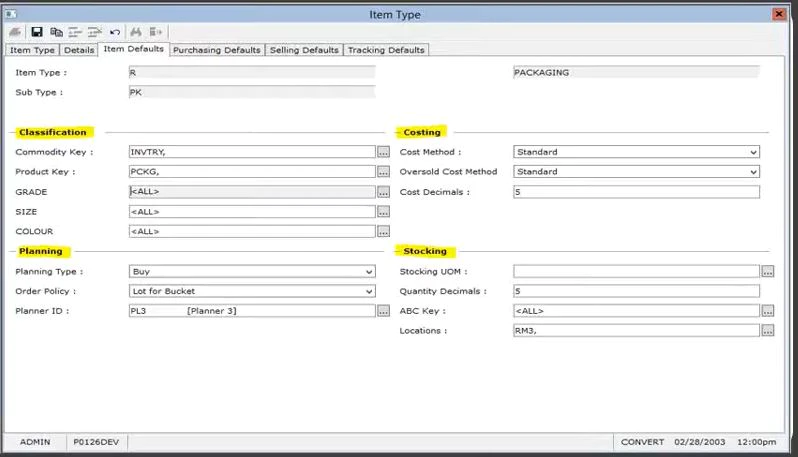Screen dimensions: 798x457
Task: Click the delete line toolbar icon
Action: [x=95, y=32]
